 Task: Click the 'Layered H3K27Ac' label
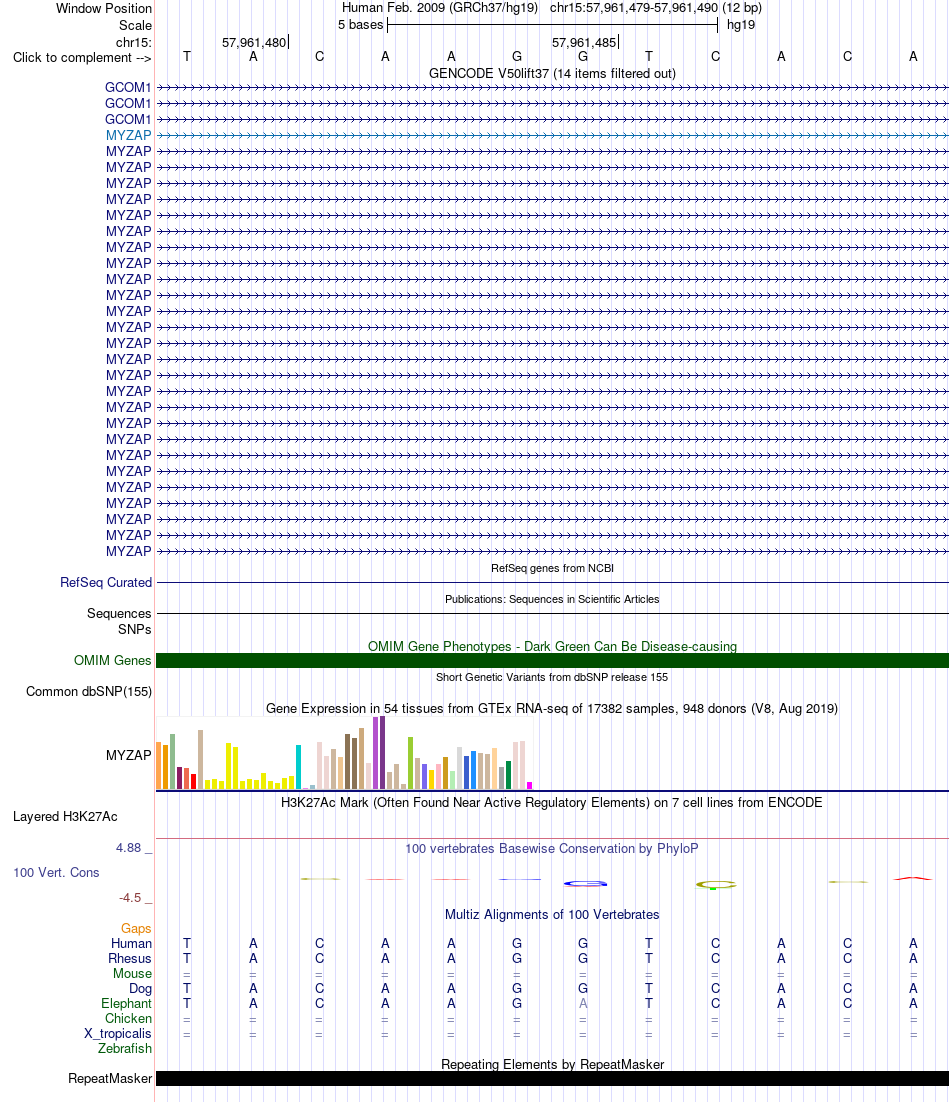(65, 817)
